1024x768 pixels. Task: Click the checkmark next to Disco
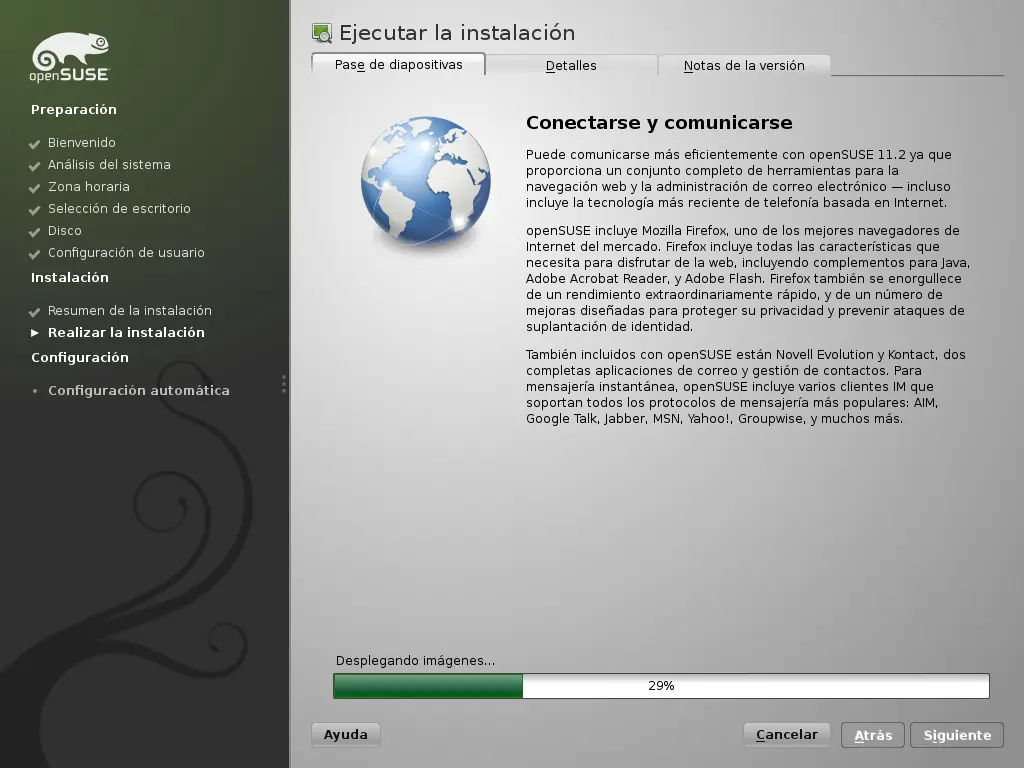pos(35,232)
